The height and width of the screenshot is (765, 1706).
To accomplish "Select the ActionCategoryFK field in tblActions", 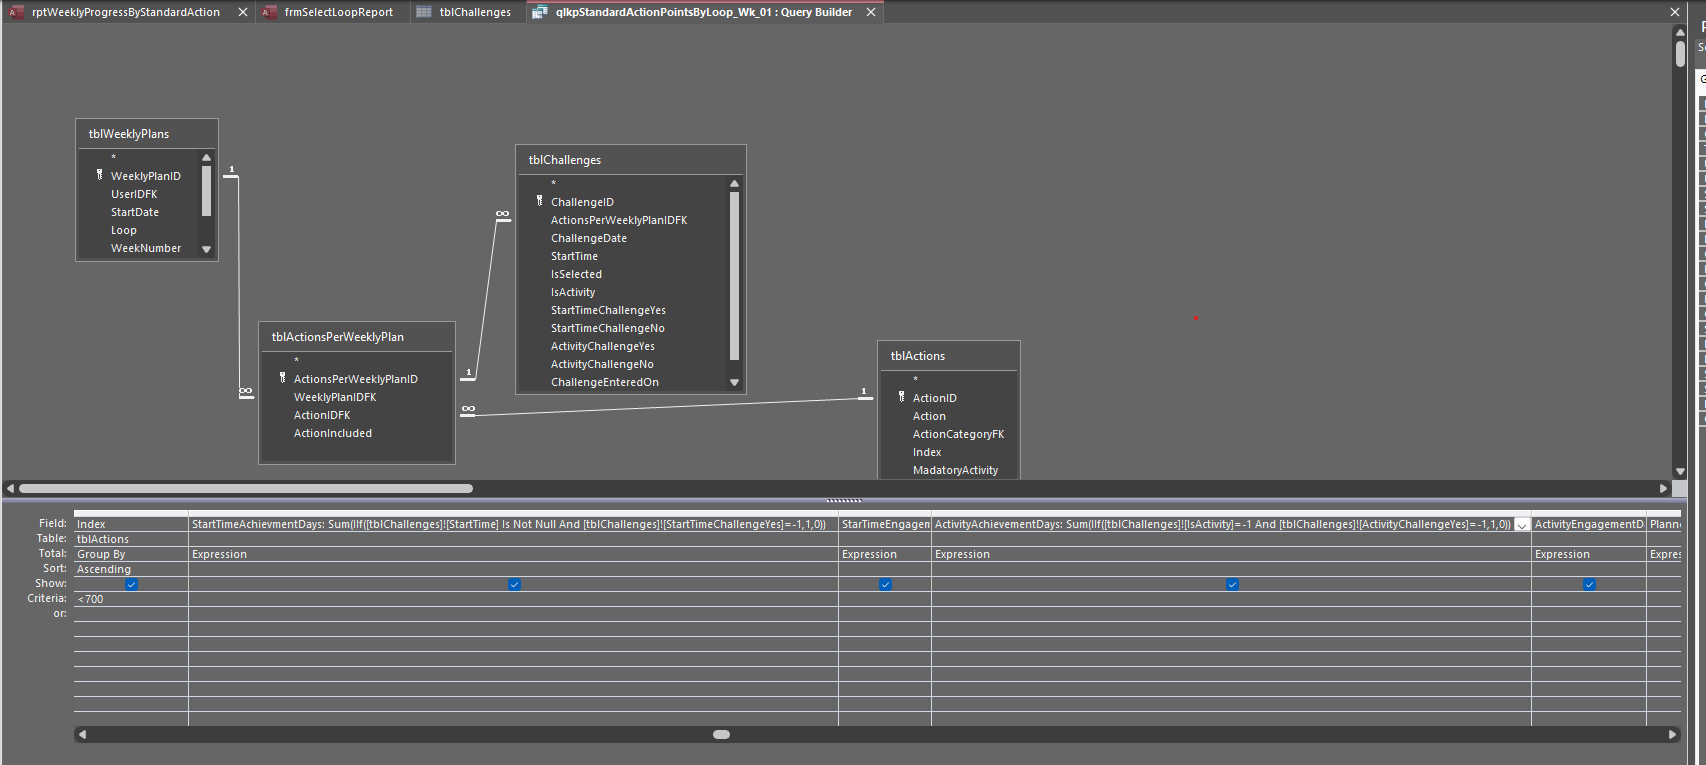I will [958, 434].
